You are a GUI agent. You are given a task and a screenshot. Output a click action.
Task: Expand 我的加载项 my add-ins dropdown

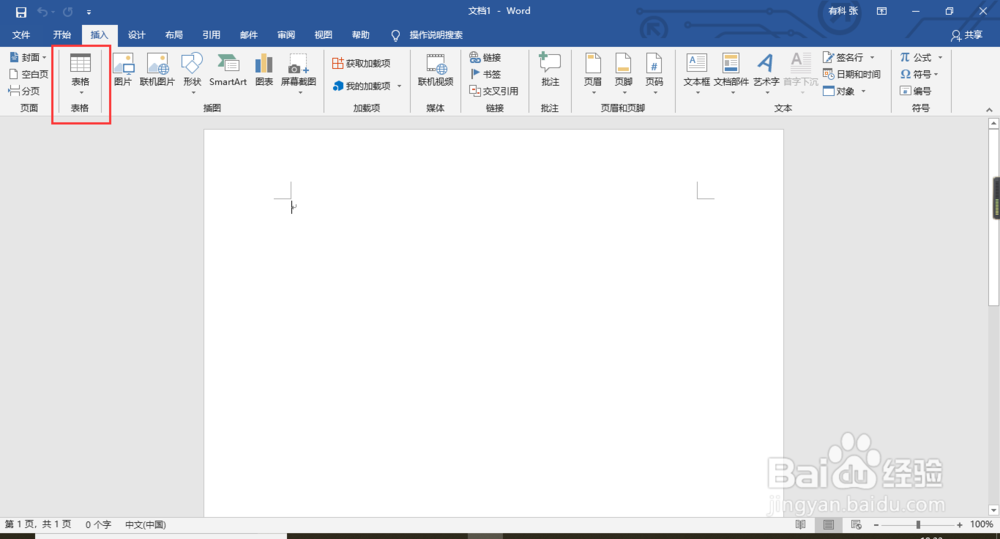click(x=399, y=86)
